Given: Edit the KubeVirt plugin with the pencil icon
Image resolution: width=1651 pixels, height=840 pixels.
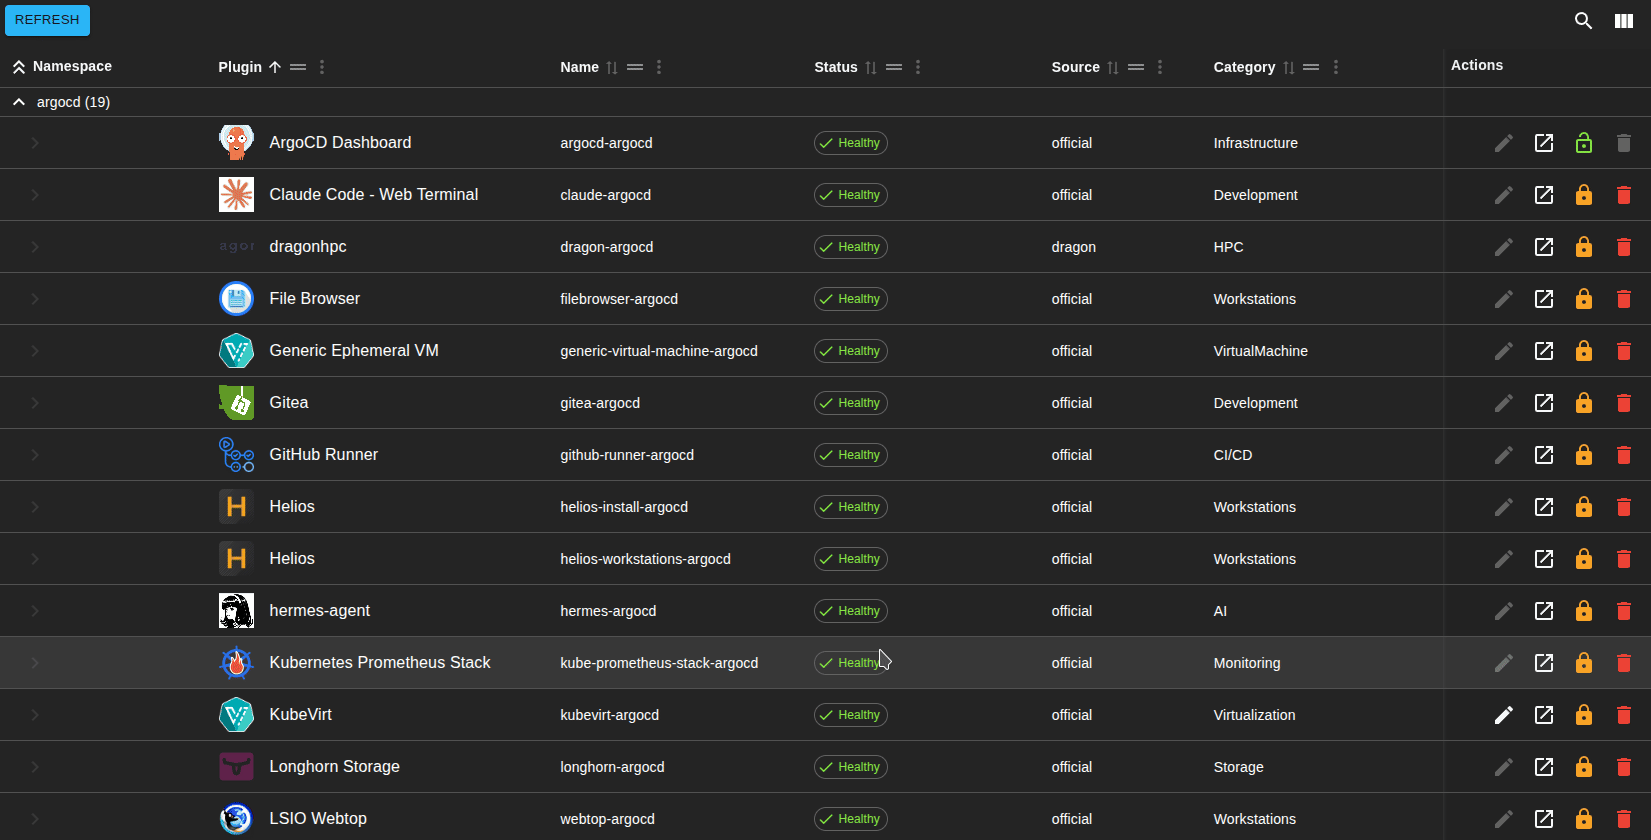Looking at the screenshot, I should click(x=1504, y=715).
